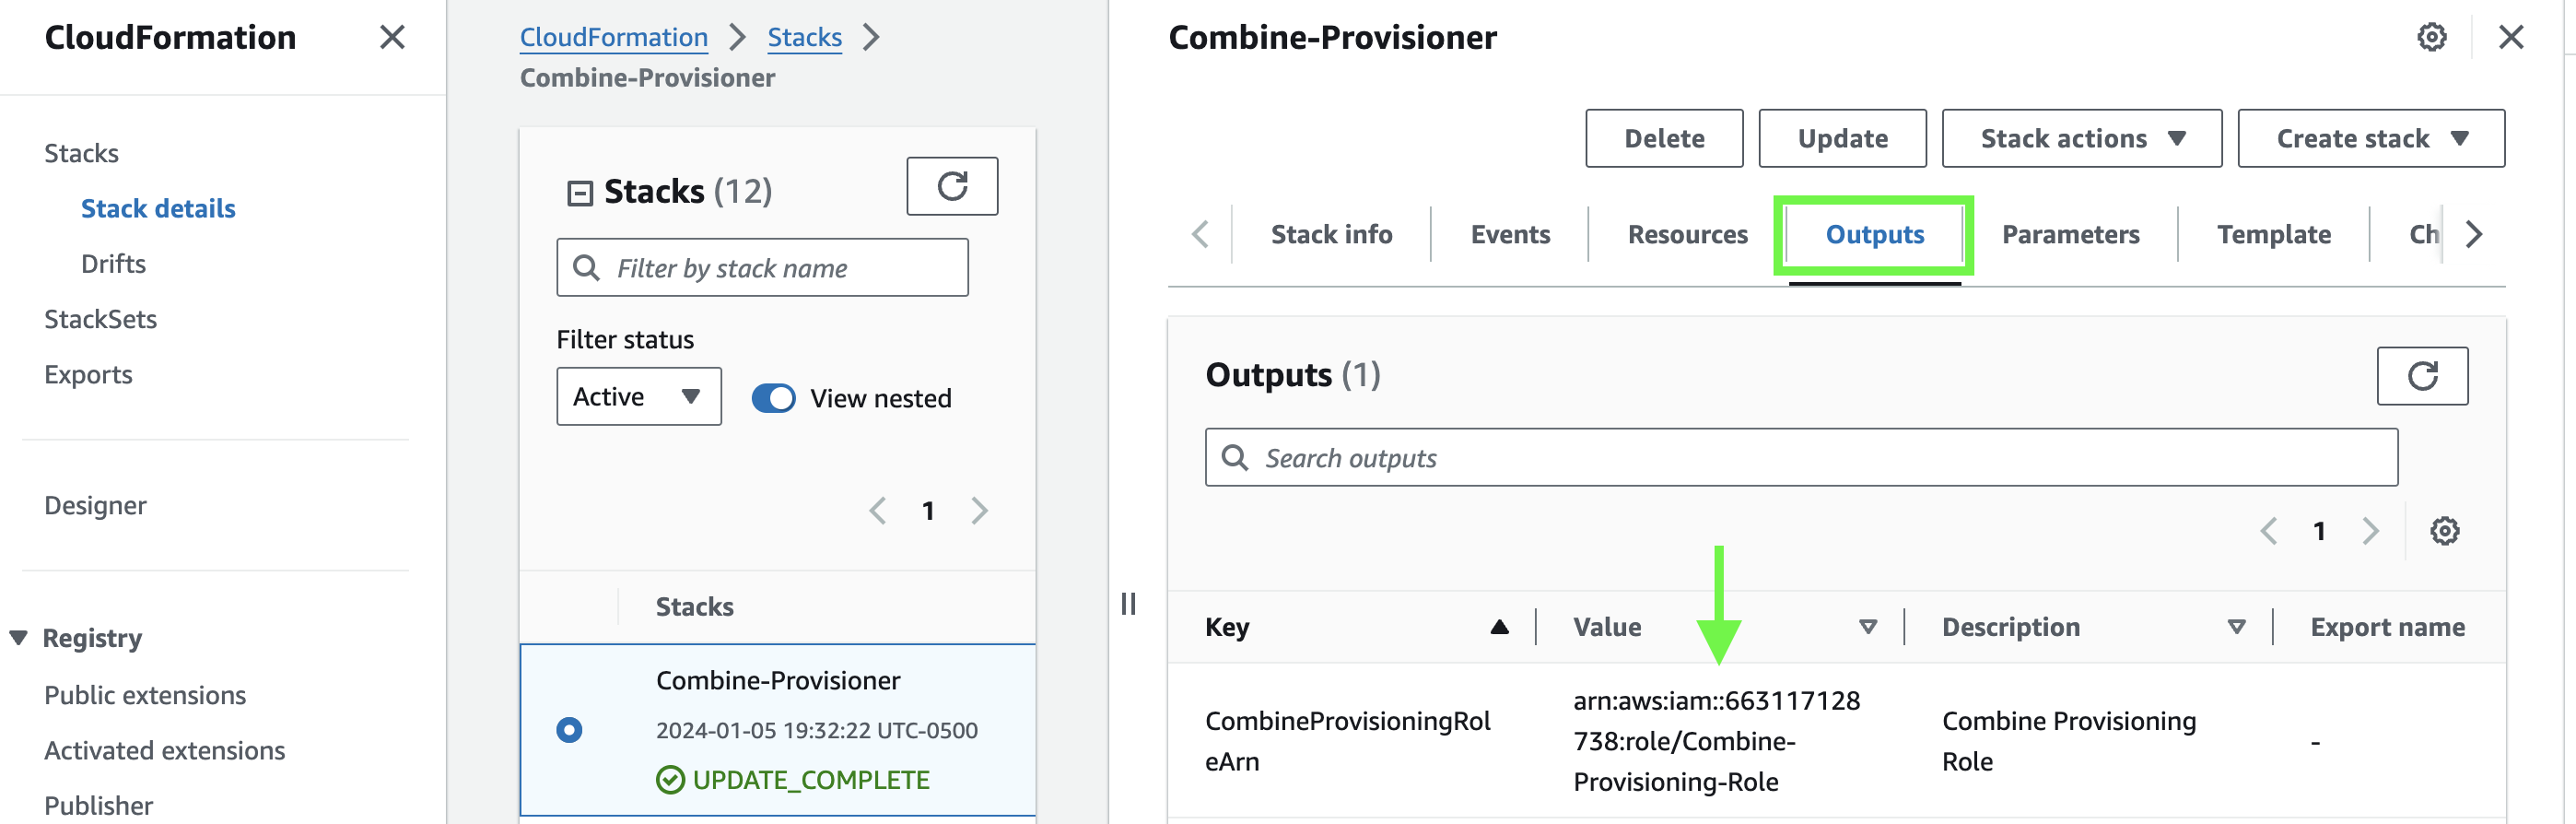This screenshot has width=2576, height=824.
Task: Open Activated extensions in Registry
Action: (x=164, y=750)
